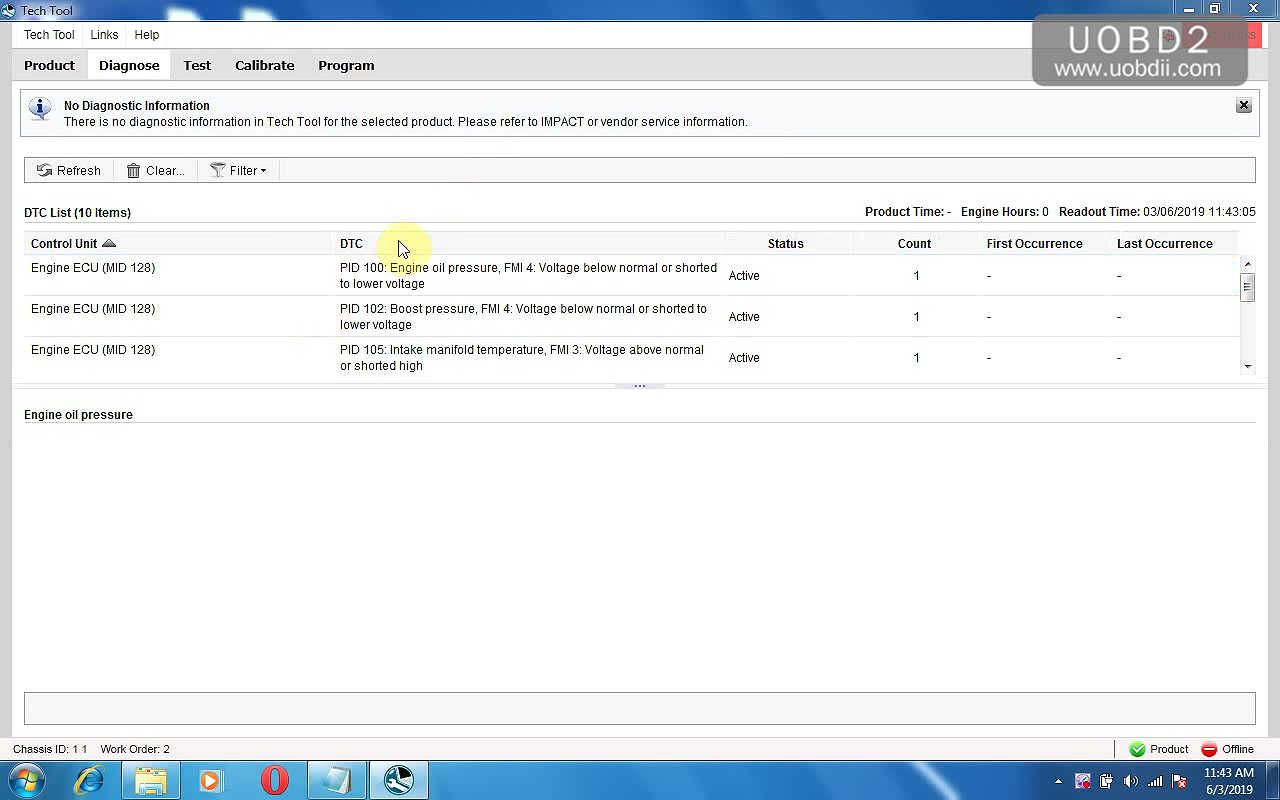This screenshot has width=1280, height=800.
Task: Click the Work Order: 2 status text
Action: [135, 749]
